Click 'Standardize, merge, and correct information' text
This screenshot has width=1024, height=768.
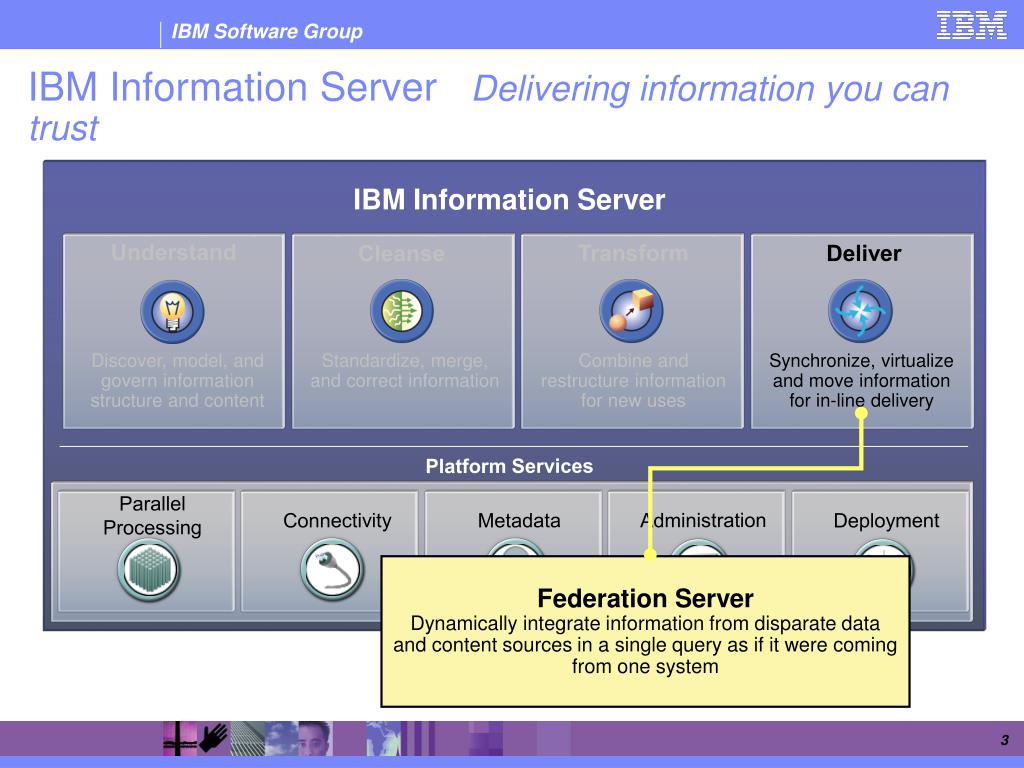pos(405,370)
